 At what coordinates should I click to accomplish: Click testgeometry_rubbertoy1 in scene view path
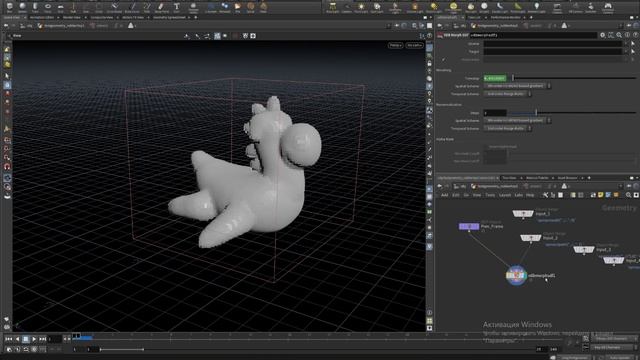point(61,26)
